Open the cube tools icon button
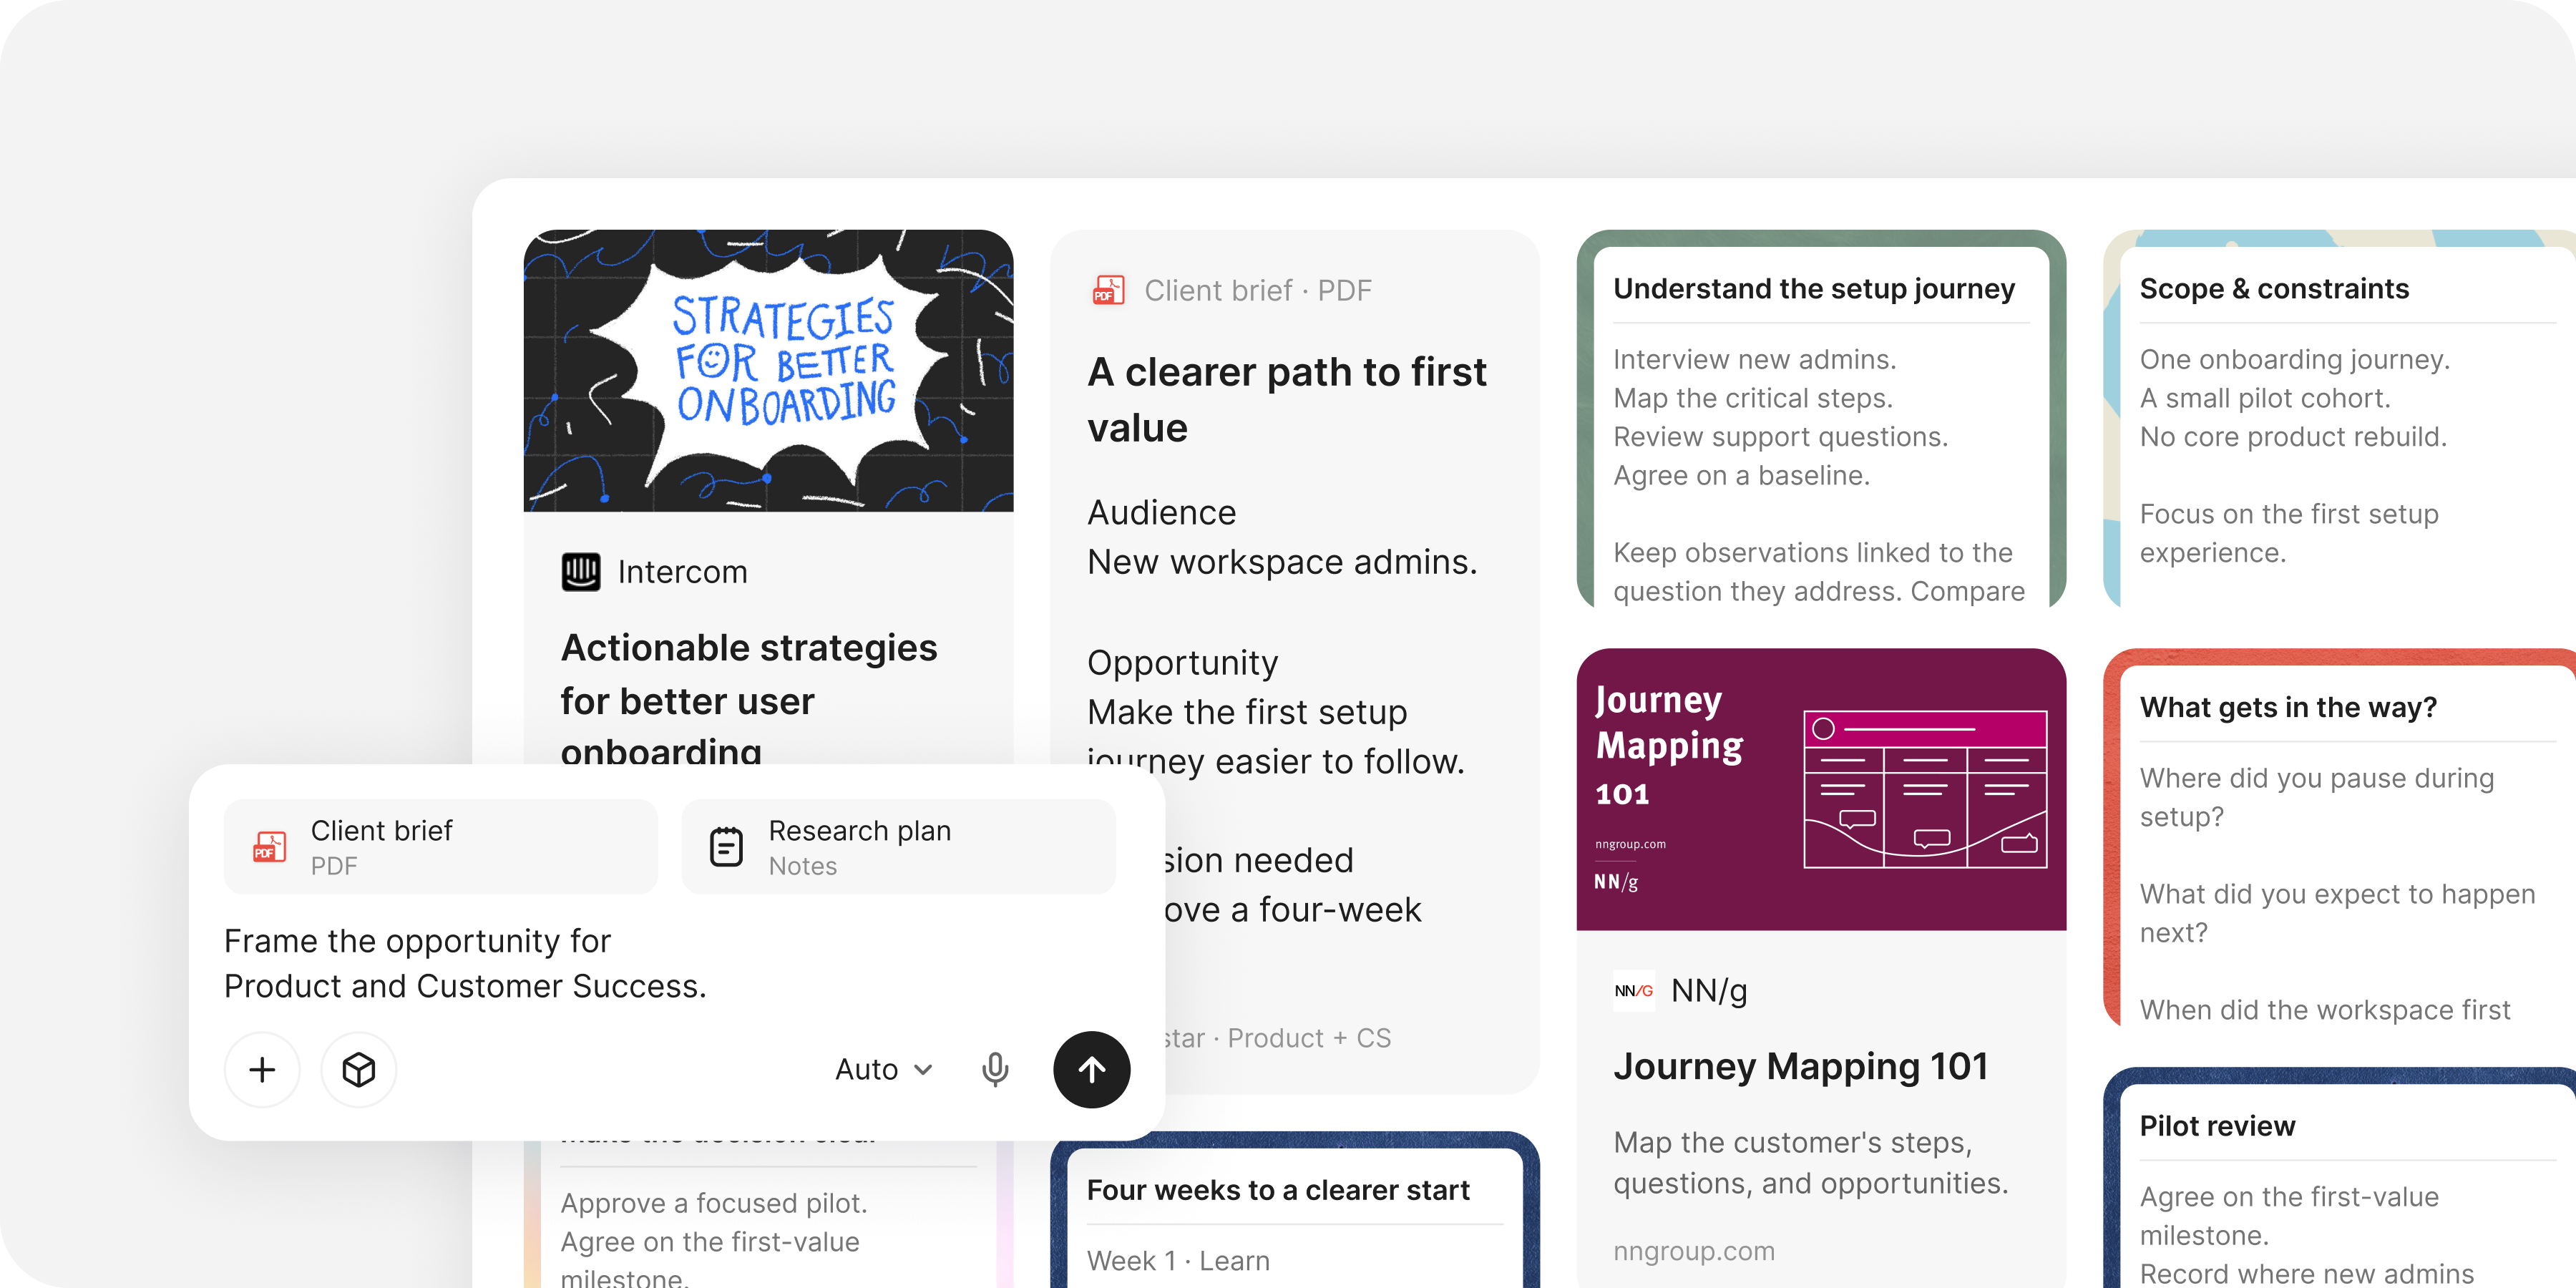 [x=358, y=1069]
